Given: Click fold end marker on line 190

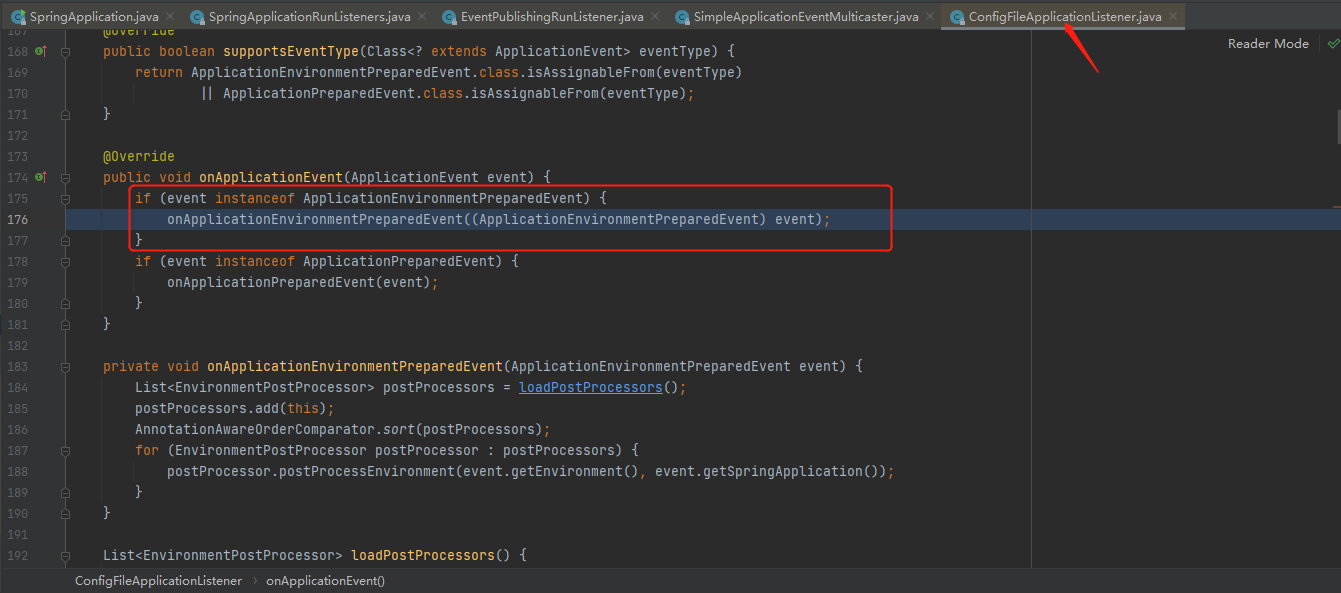Looking at the screenshot, I should click(66, 513).
